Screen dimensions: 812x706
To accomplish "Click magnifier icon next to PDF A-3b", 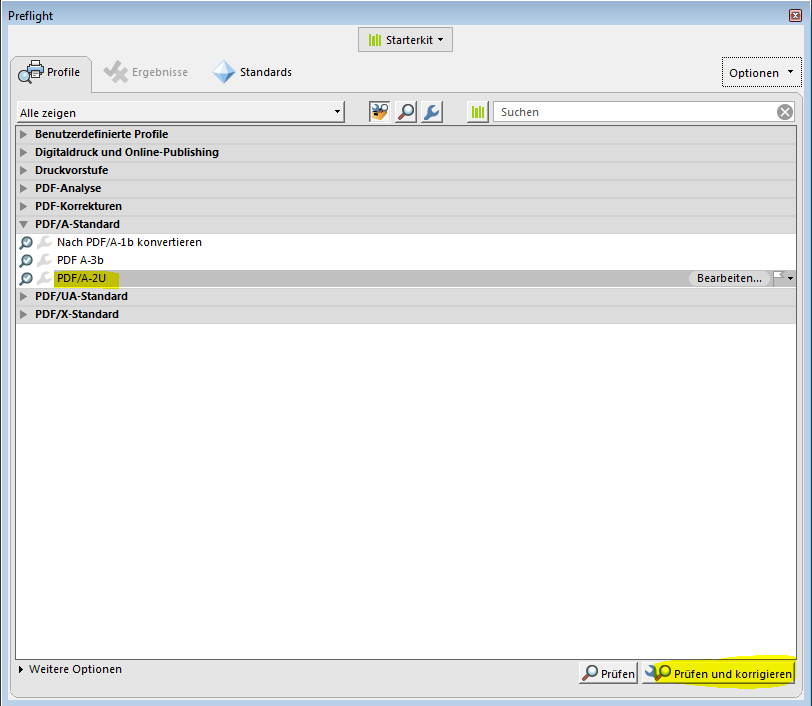I will 26,260.
